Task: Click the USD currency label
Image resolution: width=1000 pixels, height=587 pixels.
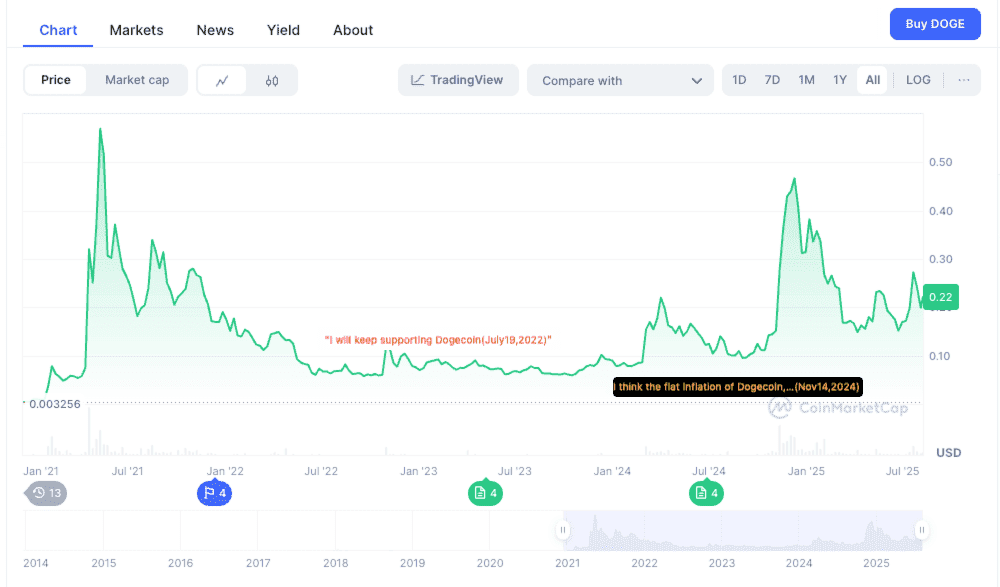Action: pos(948,452)
